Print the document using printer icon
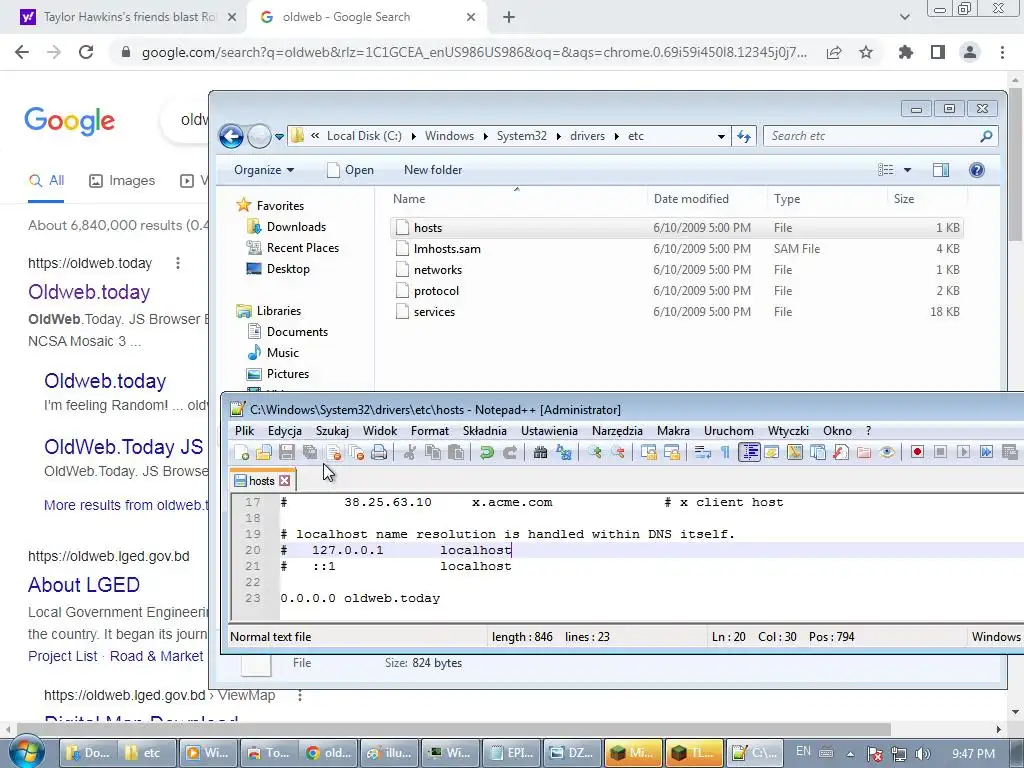 379,452
